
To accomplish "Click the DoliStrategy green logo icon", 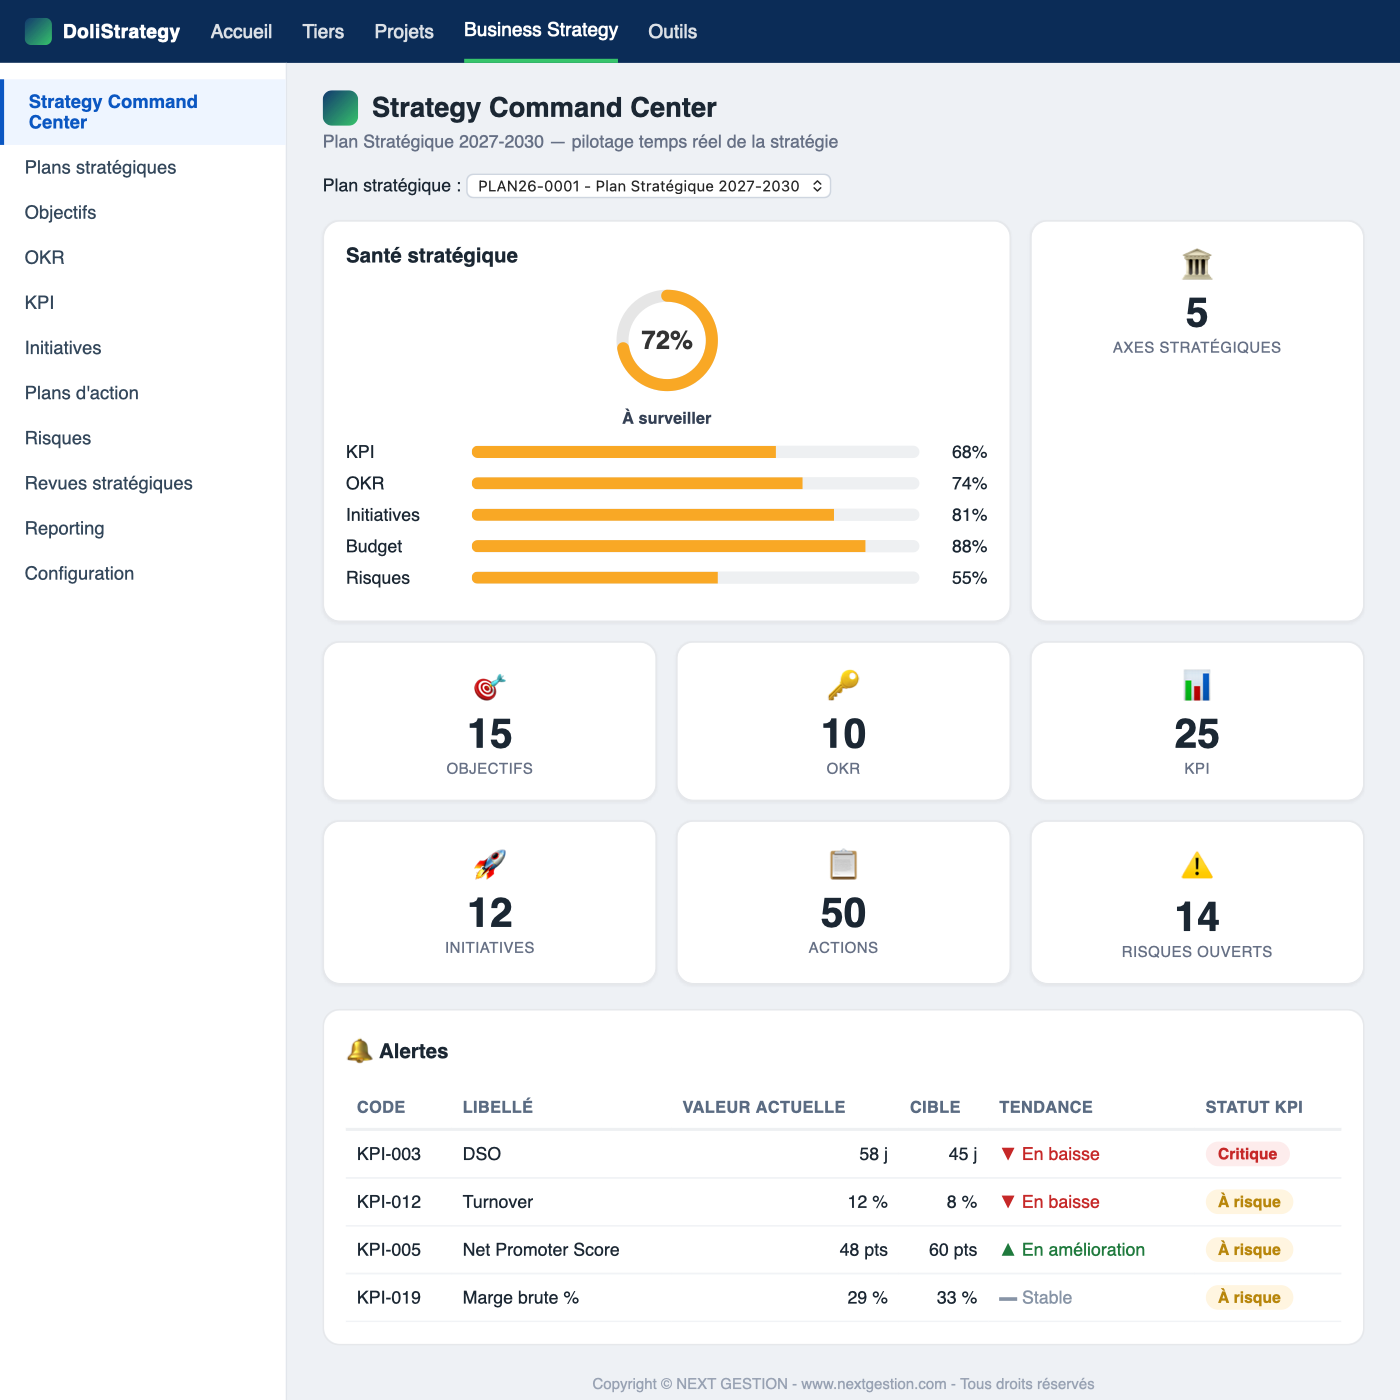I will click(38, 31).
